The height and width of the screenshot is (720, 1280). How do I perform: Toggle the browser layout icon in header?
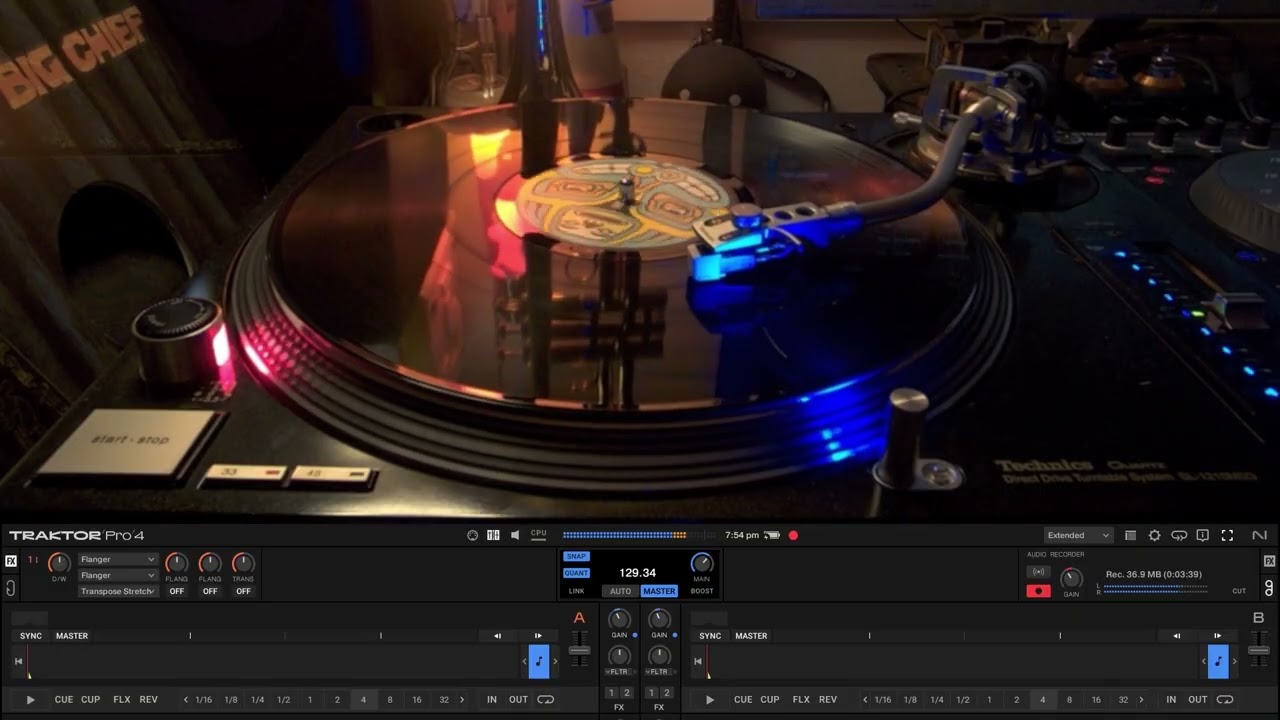pyautogui.click(x=1130, y=535)
